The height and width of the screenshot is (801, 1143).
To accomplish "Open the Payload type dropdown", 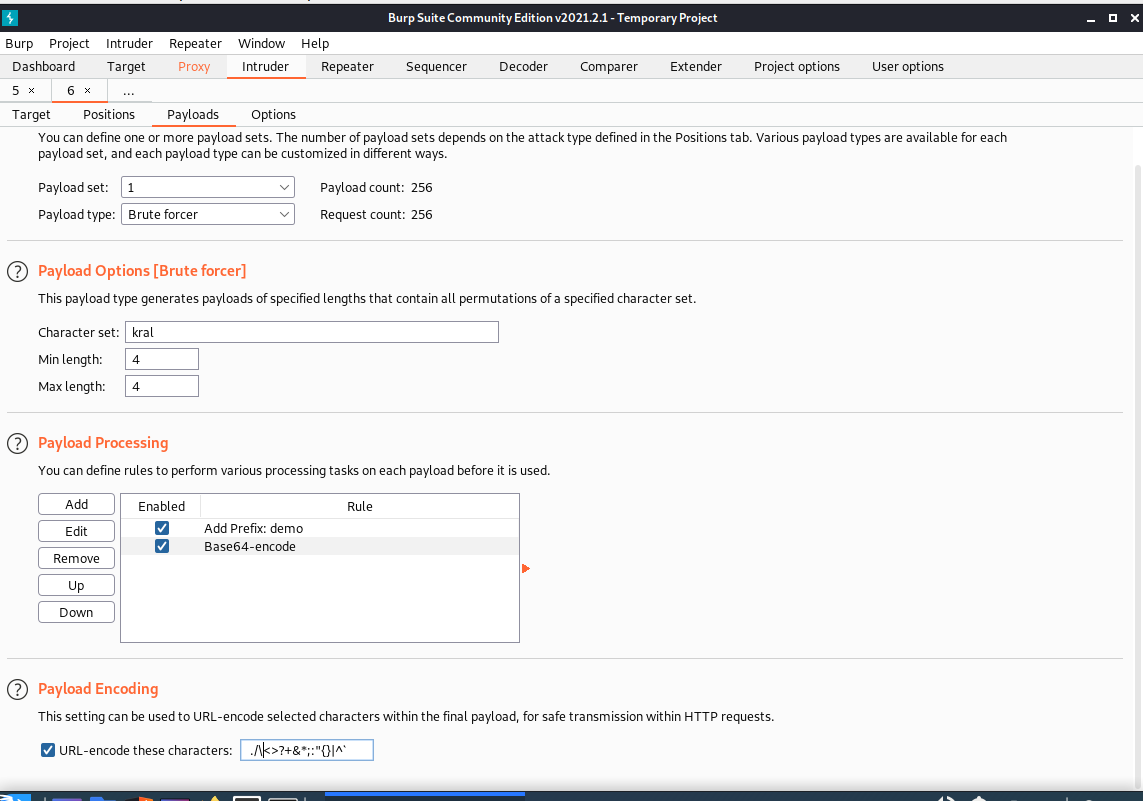I will (x=208, y=214).
